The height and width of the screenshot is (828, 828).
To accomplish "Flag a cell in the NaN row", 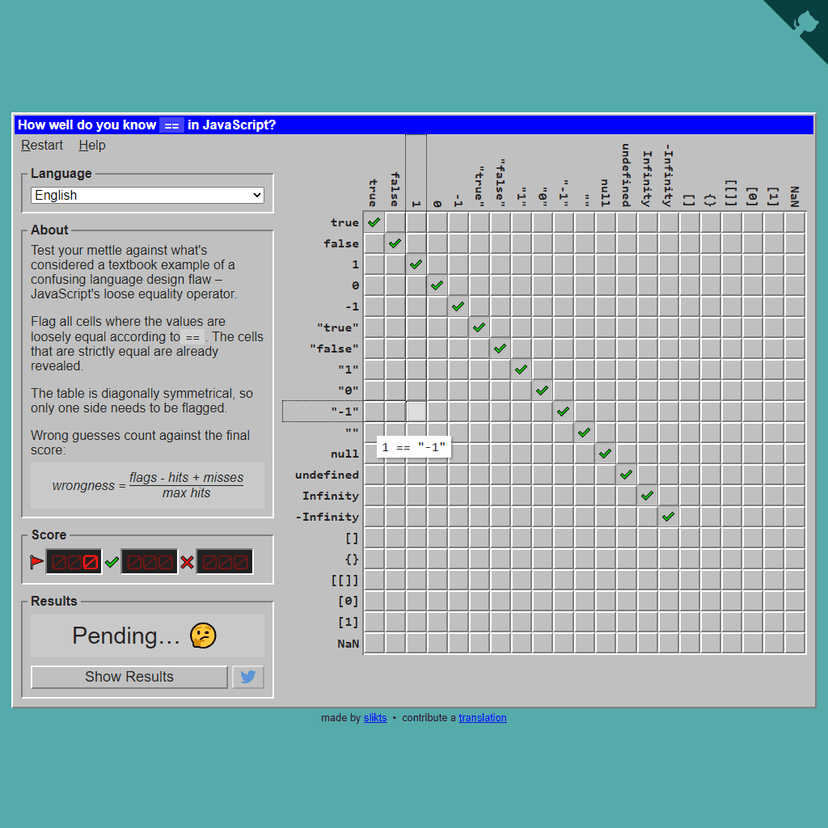I will point(373,643).
